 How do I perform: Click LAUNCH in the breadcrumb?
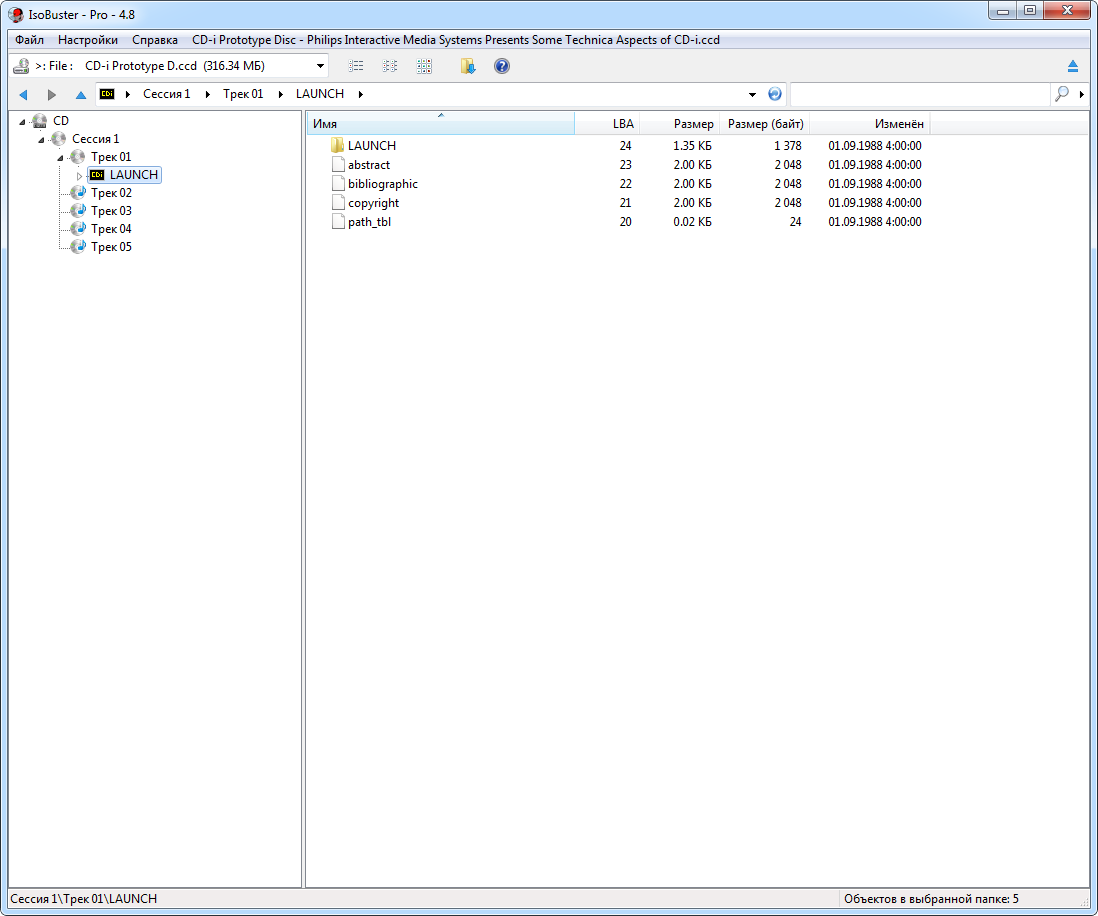[320, 94]
